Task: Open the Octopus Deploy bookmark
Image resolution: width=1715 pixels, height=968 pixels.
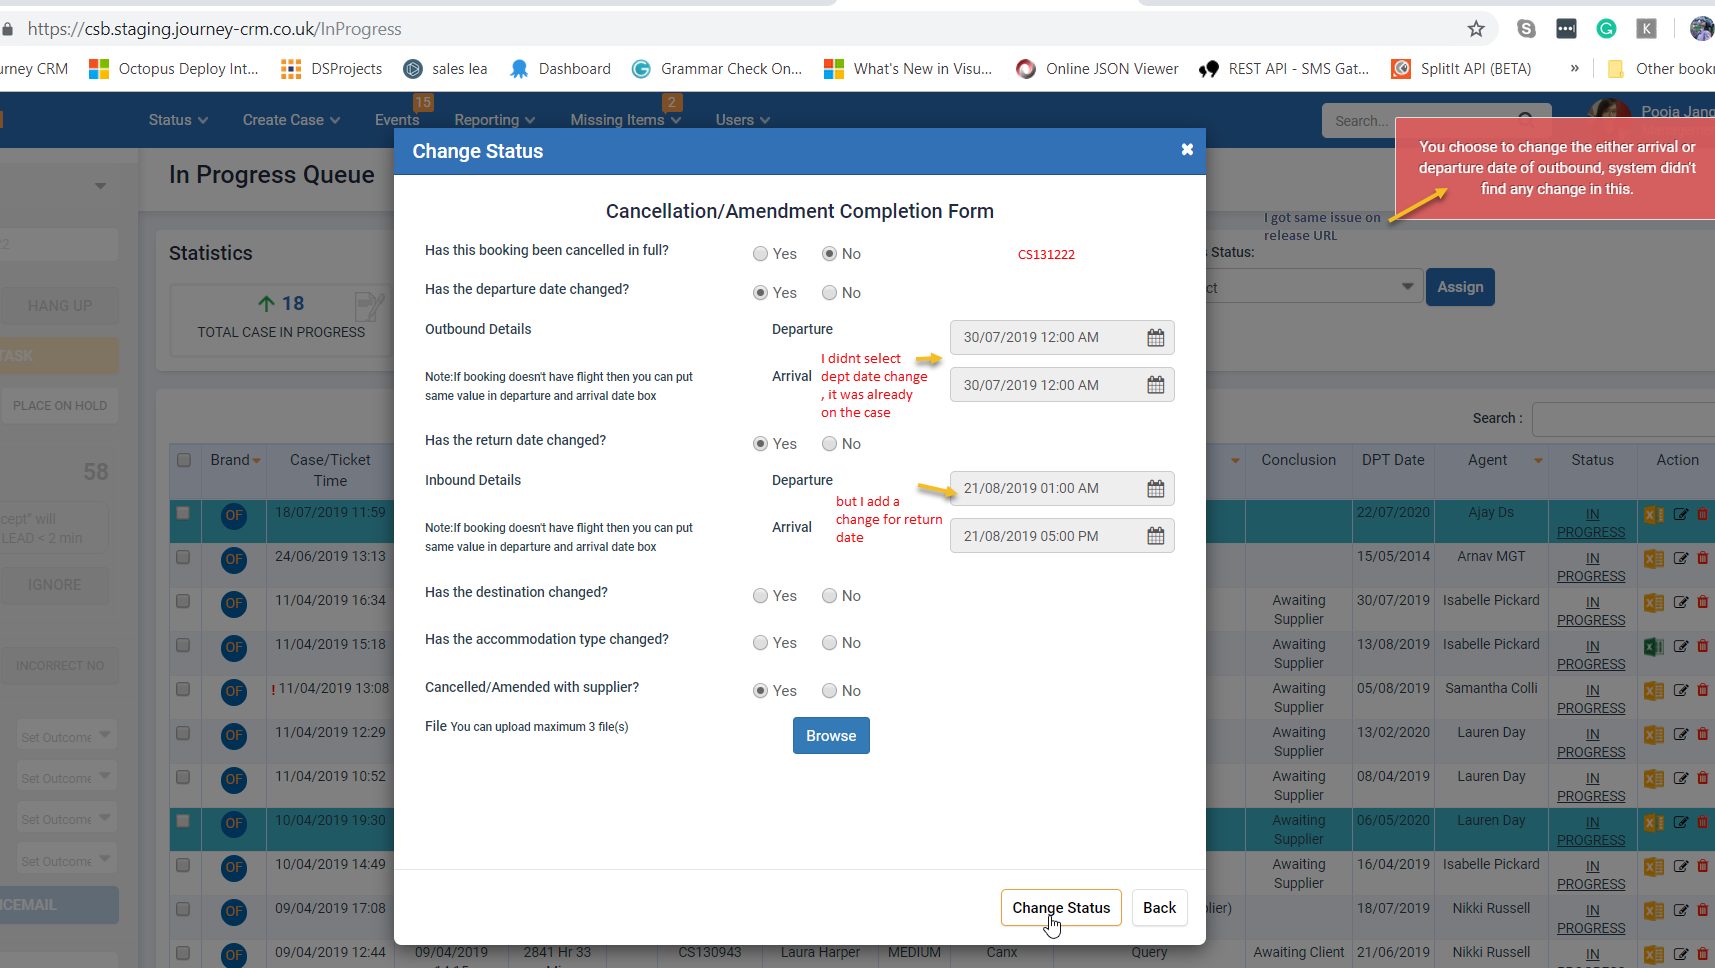Action: [x=174, y=69]
